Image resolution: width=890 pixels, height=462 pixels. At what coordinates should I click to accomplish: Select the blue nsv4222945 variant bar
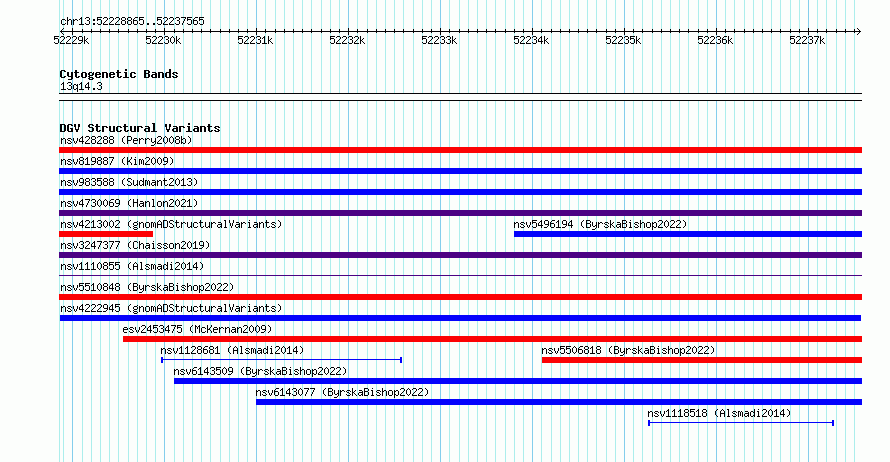click(x=460, y=318)
